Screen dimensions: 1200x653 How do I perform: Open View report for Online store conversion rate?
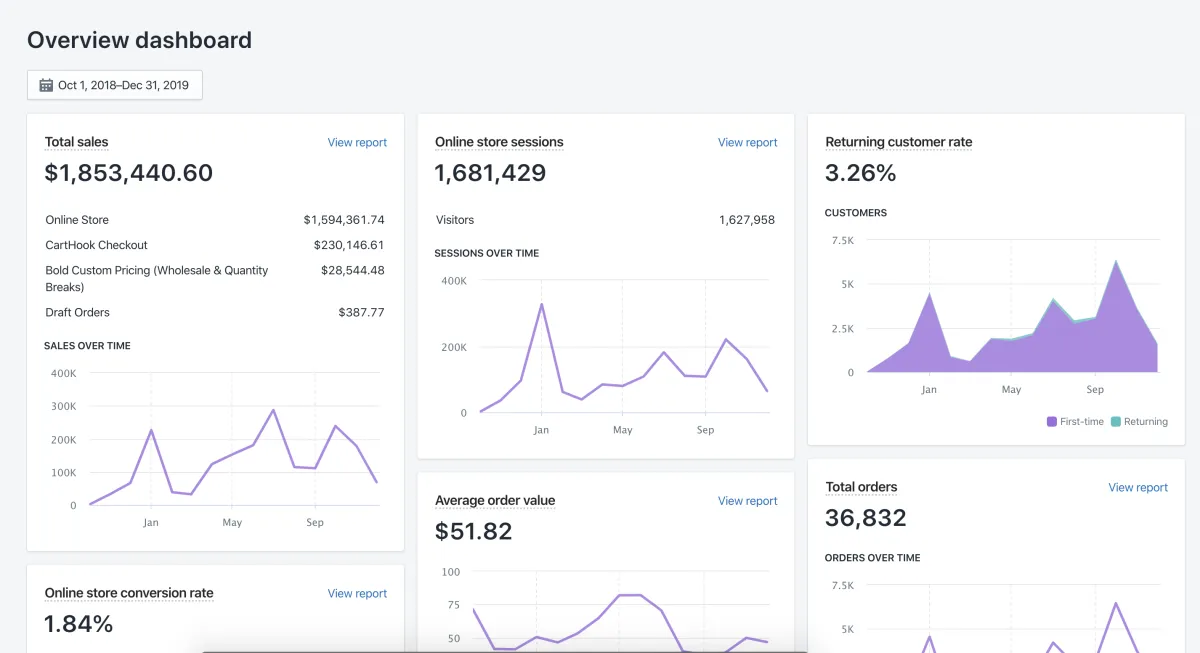pyautogui.click(x=357, y=594)
